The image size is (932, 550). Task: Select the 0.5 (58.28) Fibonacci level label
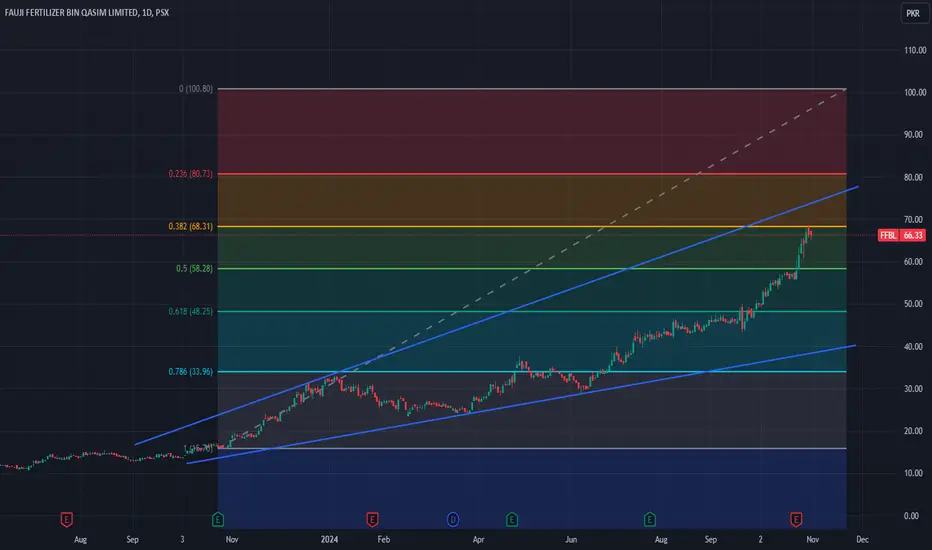click(194, 268)
